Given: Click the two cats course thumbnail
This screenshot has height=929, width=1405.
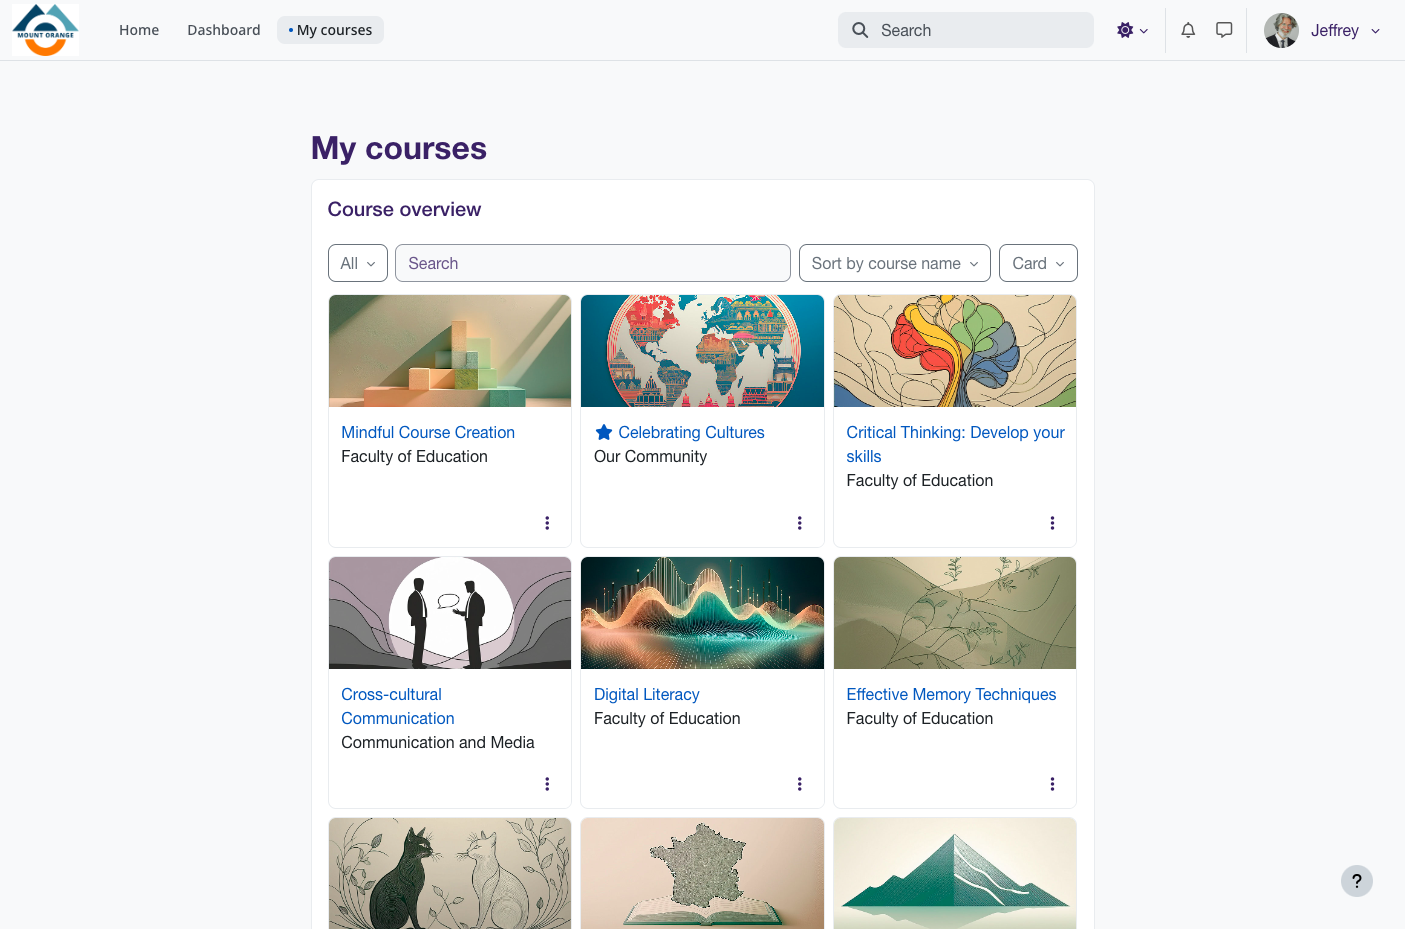Looking at the screenshot, I should (450, 874).
